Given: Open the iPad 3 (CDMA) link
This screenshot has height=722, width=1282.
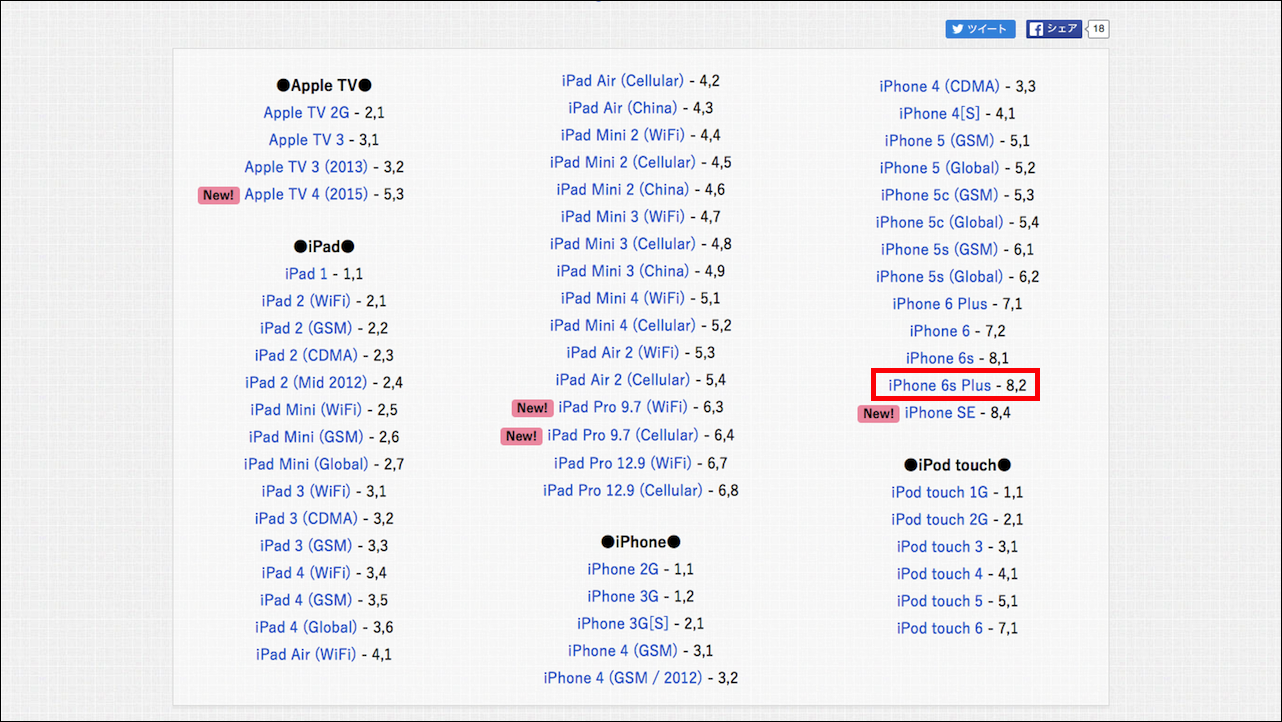Looking at the screenshot, I should pyautogui.click(x=306, y=518).
